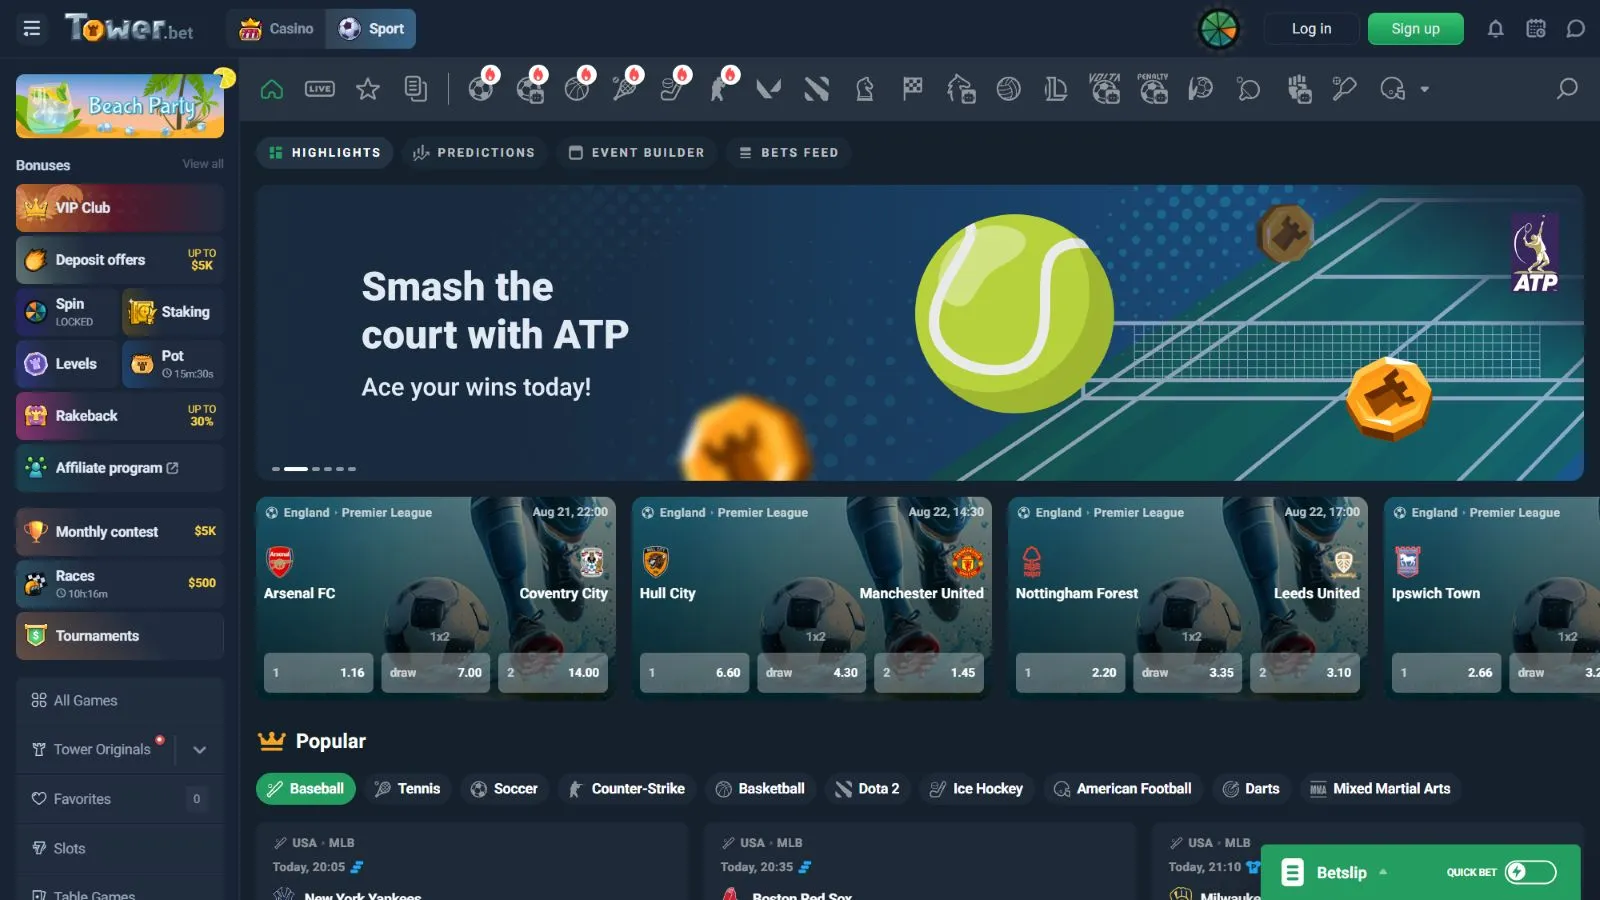1600x900 pixels.
Task: Select the Ice Hockey sport icon
Action: coord(673,89)
